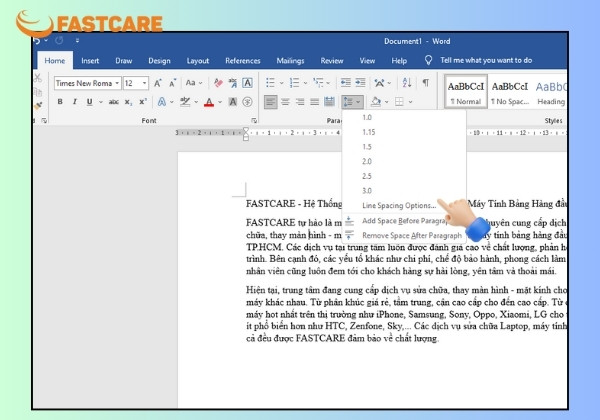Image resolution: width=600 pixels, height=420 pixels.
Task: Apply Borders to paragraph
Action: [x=399, y=102]
